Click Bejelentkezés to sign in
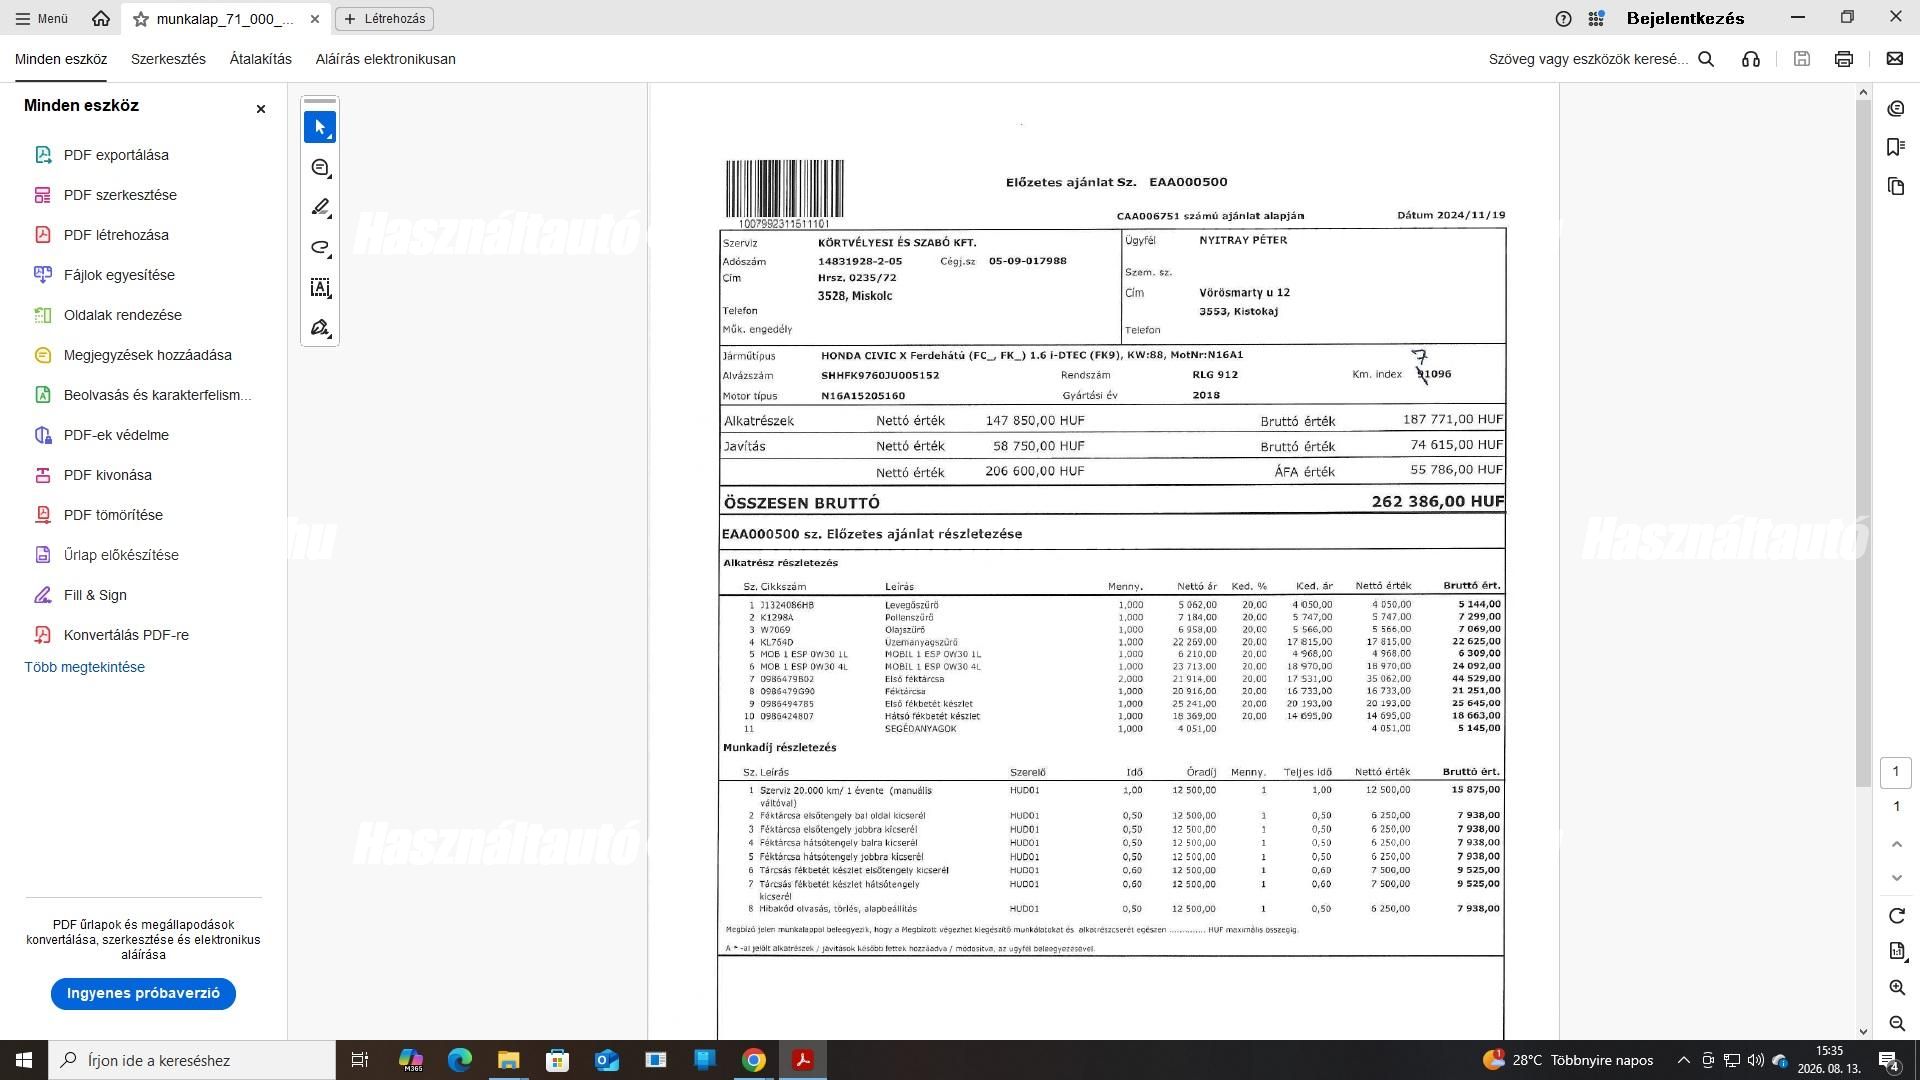Image resolution: width=1920 pixels, height=1080 pixels. pos(1686,18)
